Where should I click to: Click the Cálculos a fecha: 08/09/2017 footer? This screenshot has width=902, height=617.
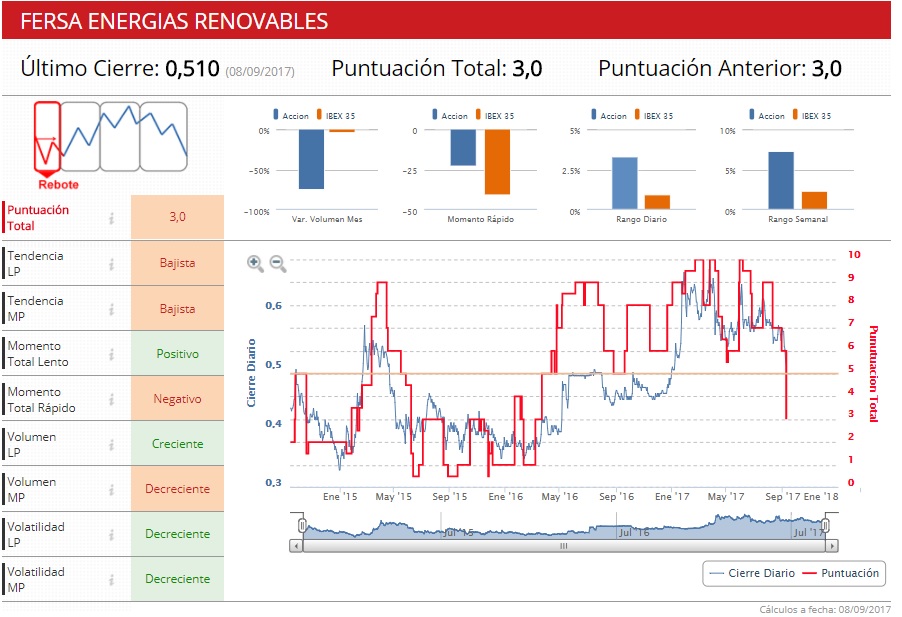point(825,610)
